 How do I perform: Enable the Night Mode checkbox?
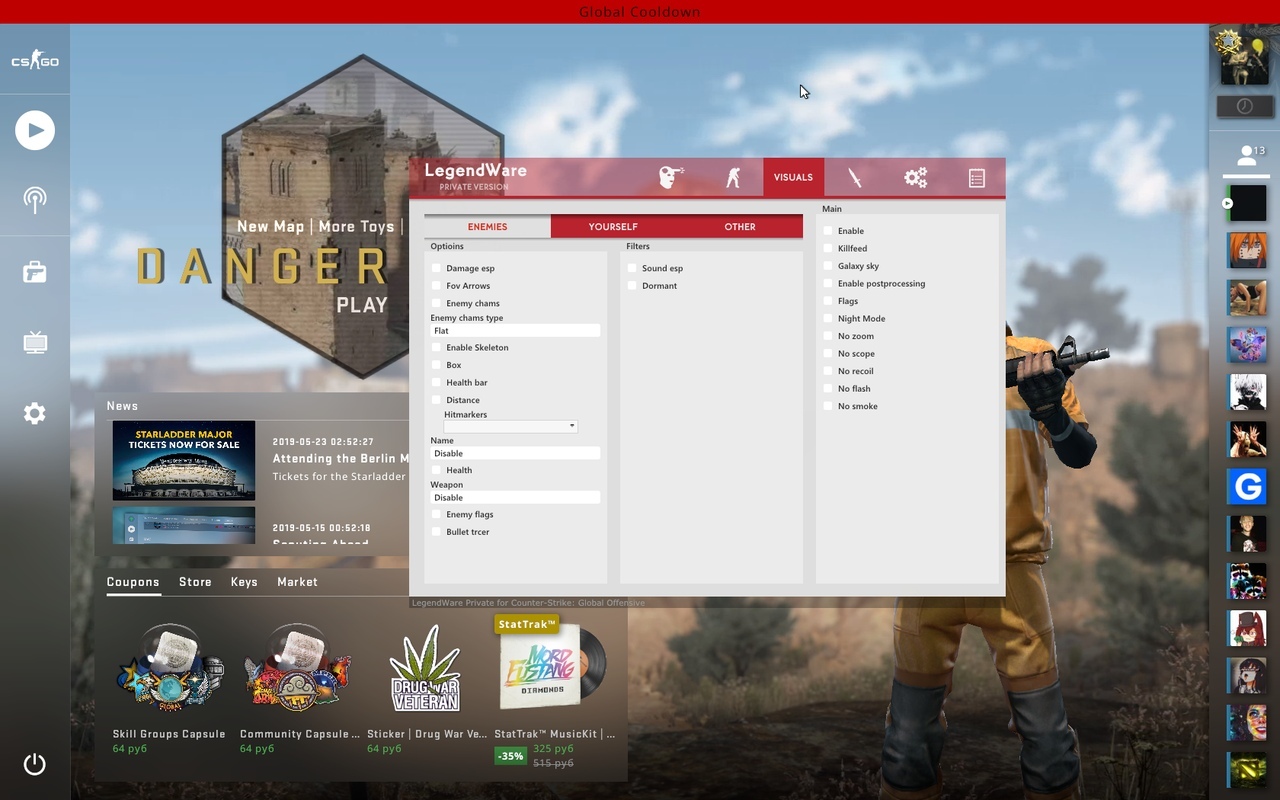[828, 318]
